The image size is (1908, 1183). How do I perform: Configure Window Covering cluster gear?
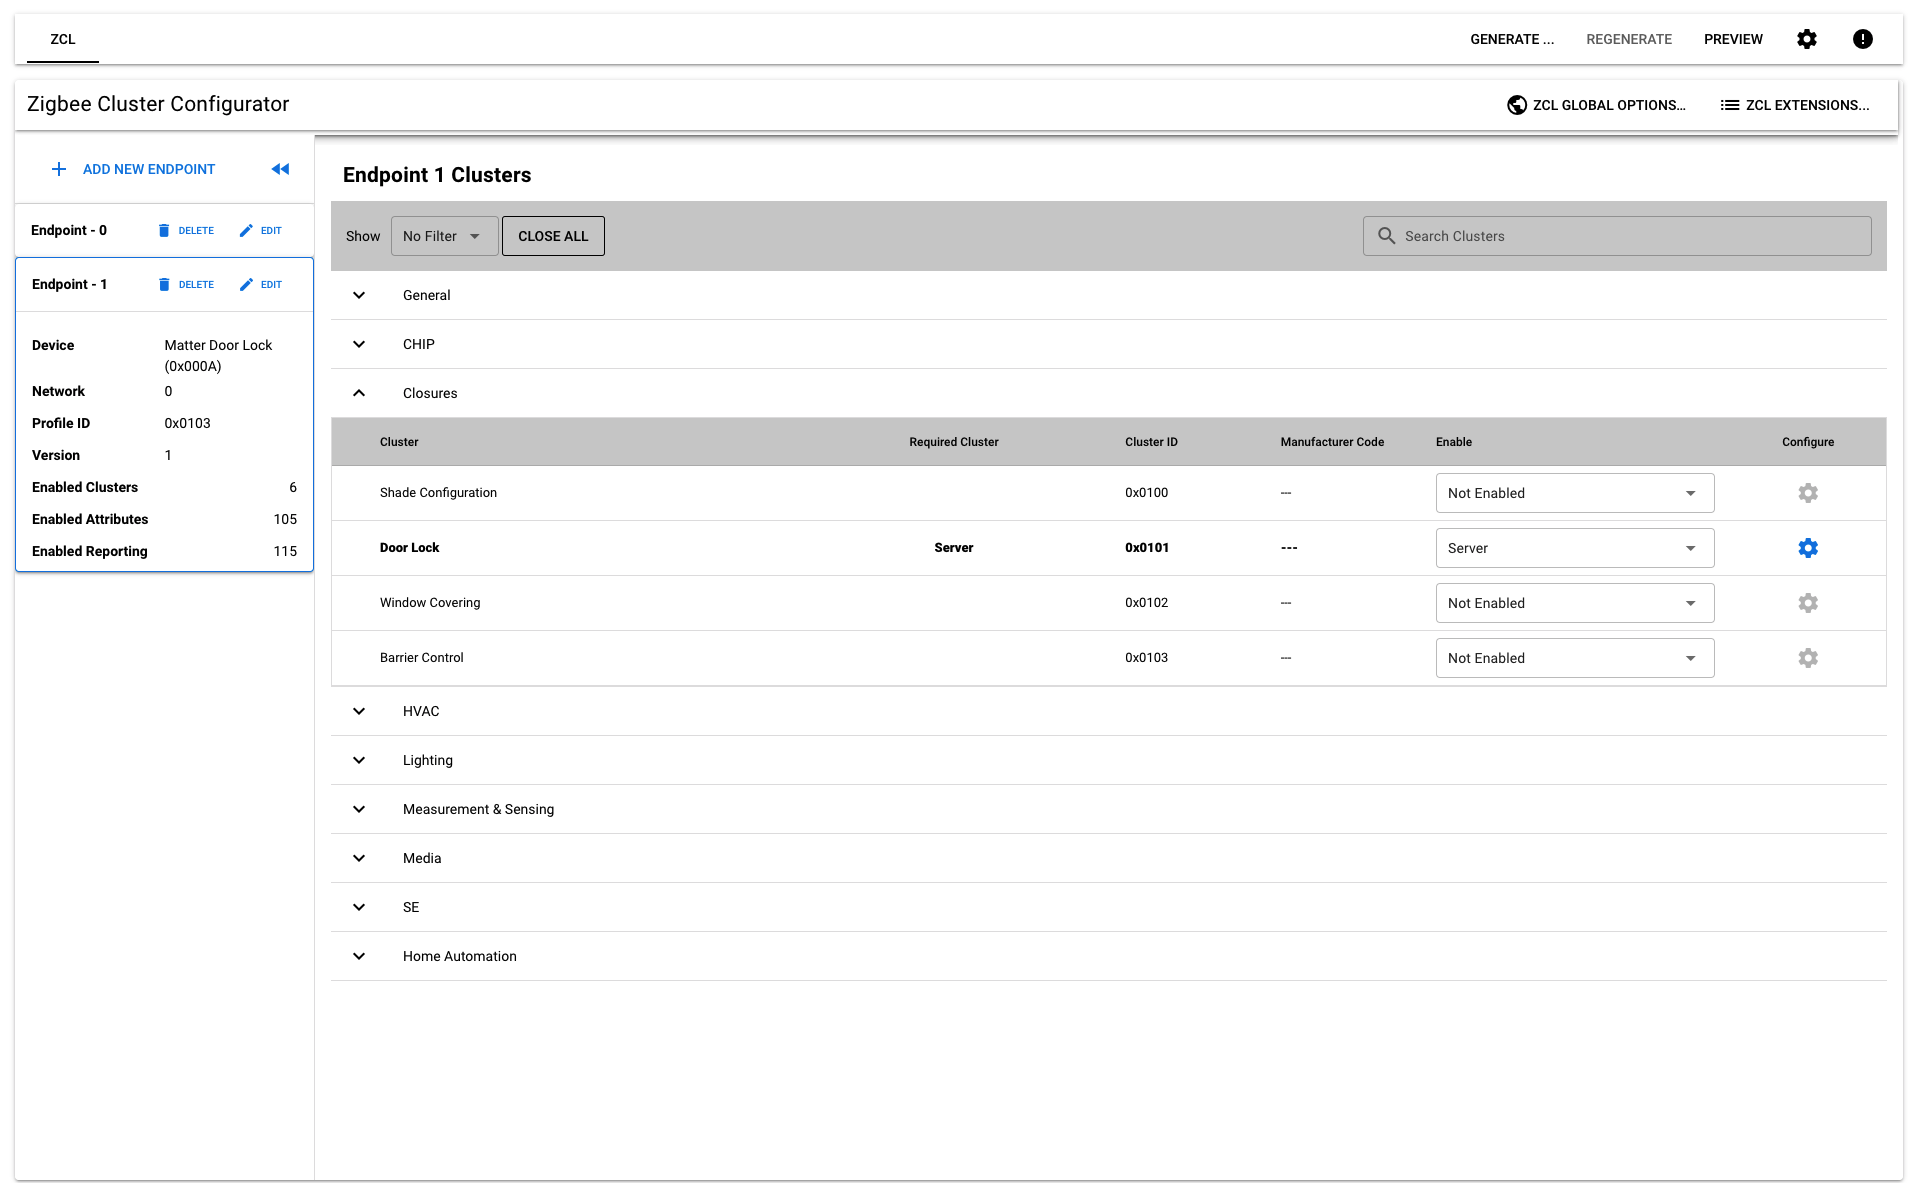[x=1807, y=603]
